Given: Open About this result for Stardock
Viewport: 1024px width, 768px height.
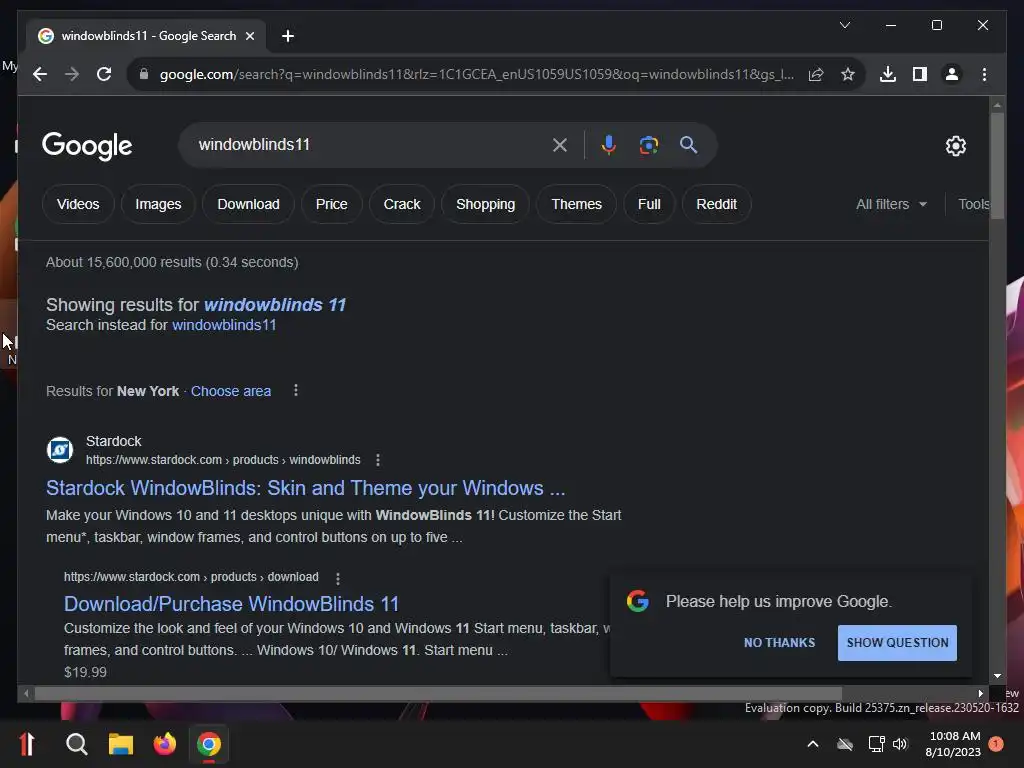Looking at the screenshot, I should point(377,460).
